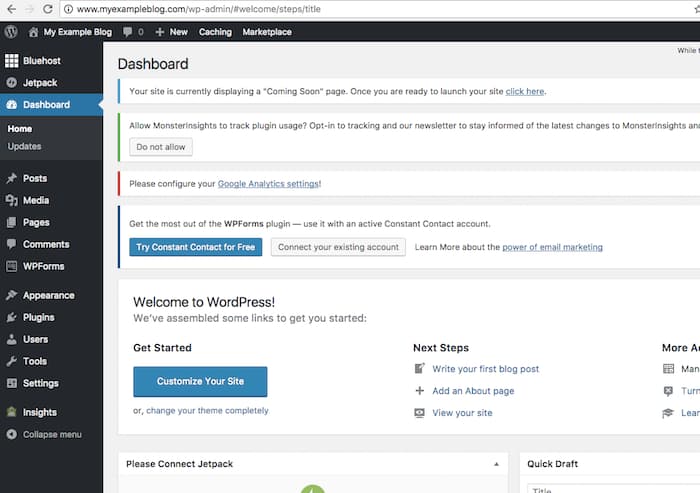Click the home icon beside My Example Blog
The height and width of the screenshot is (493, 700).
tap(33, 32)
